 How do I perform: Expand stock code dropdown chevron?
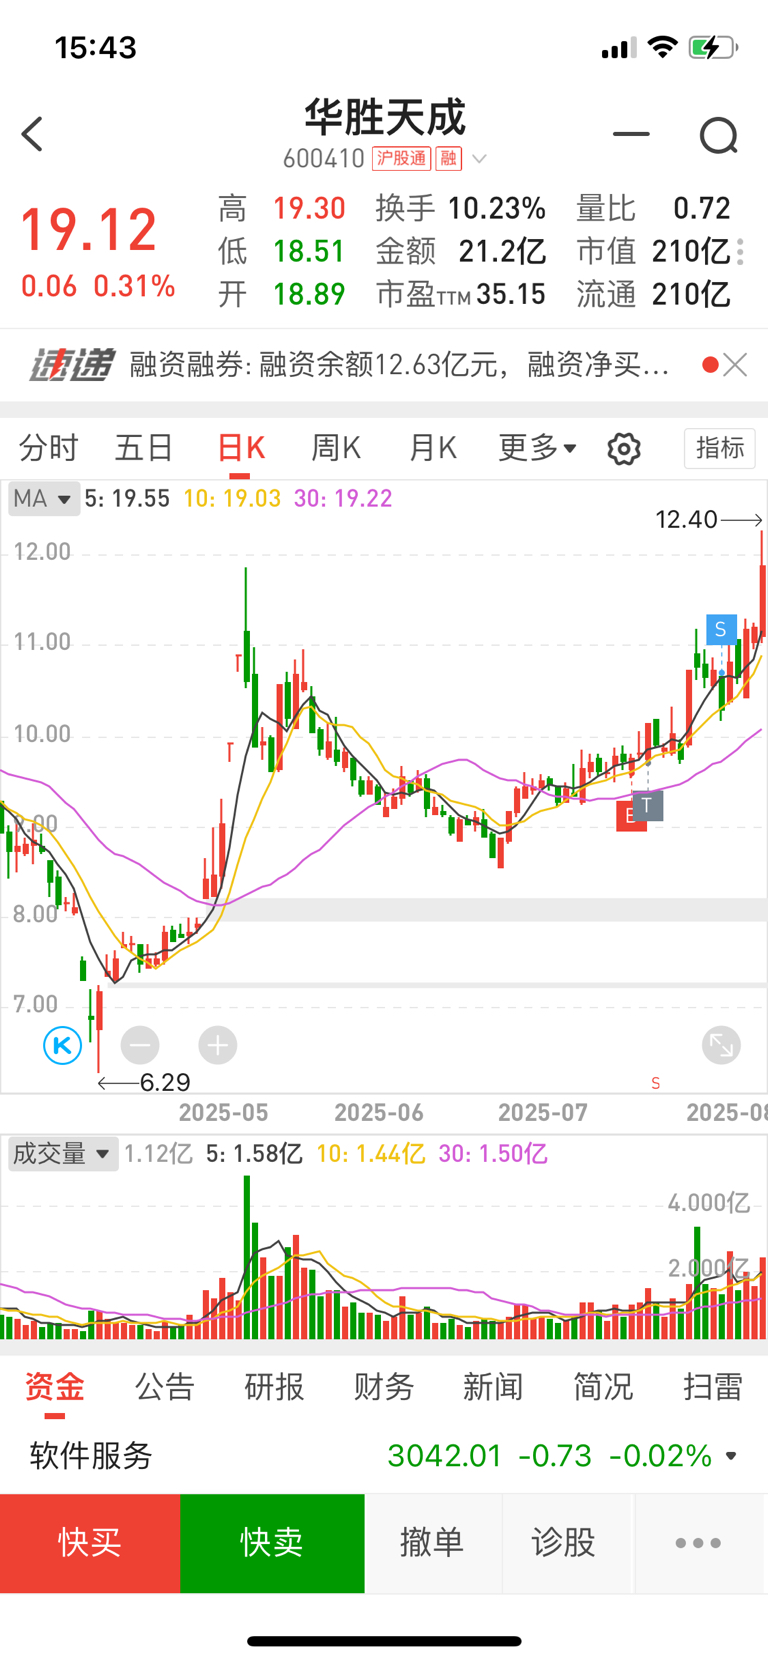click(479, 159)
